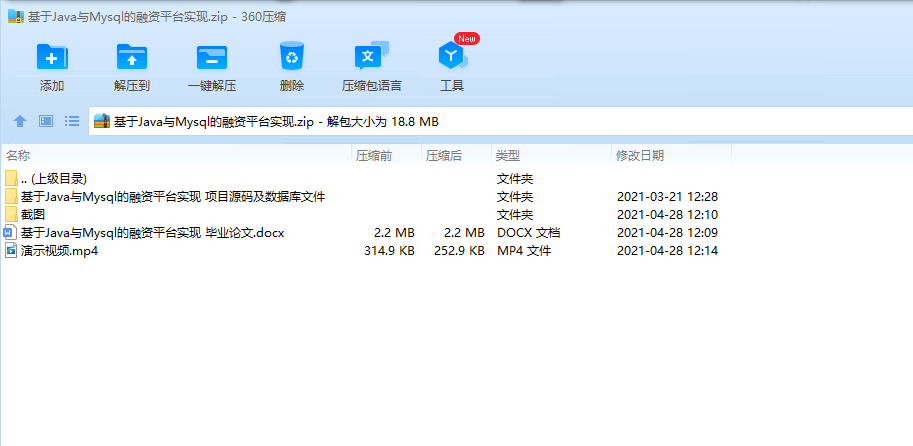Click the 解压到 (Extract to) icon
The width and height of the screenshot is (913, 446).
click(132, 57)
